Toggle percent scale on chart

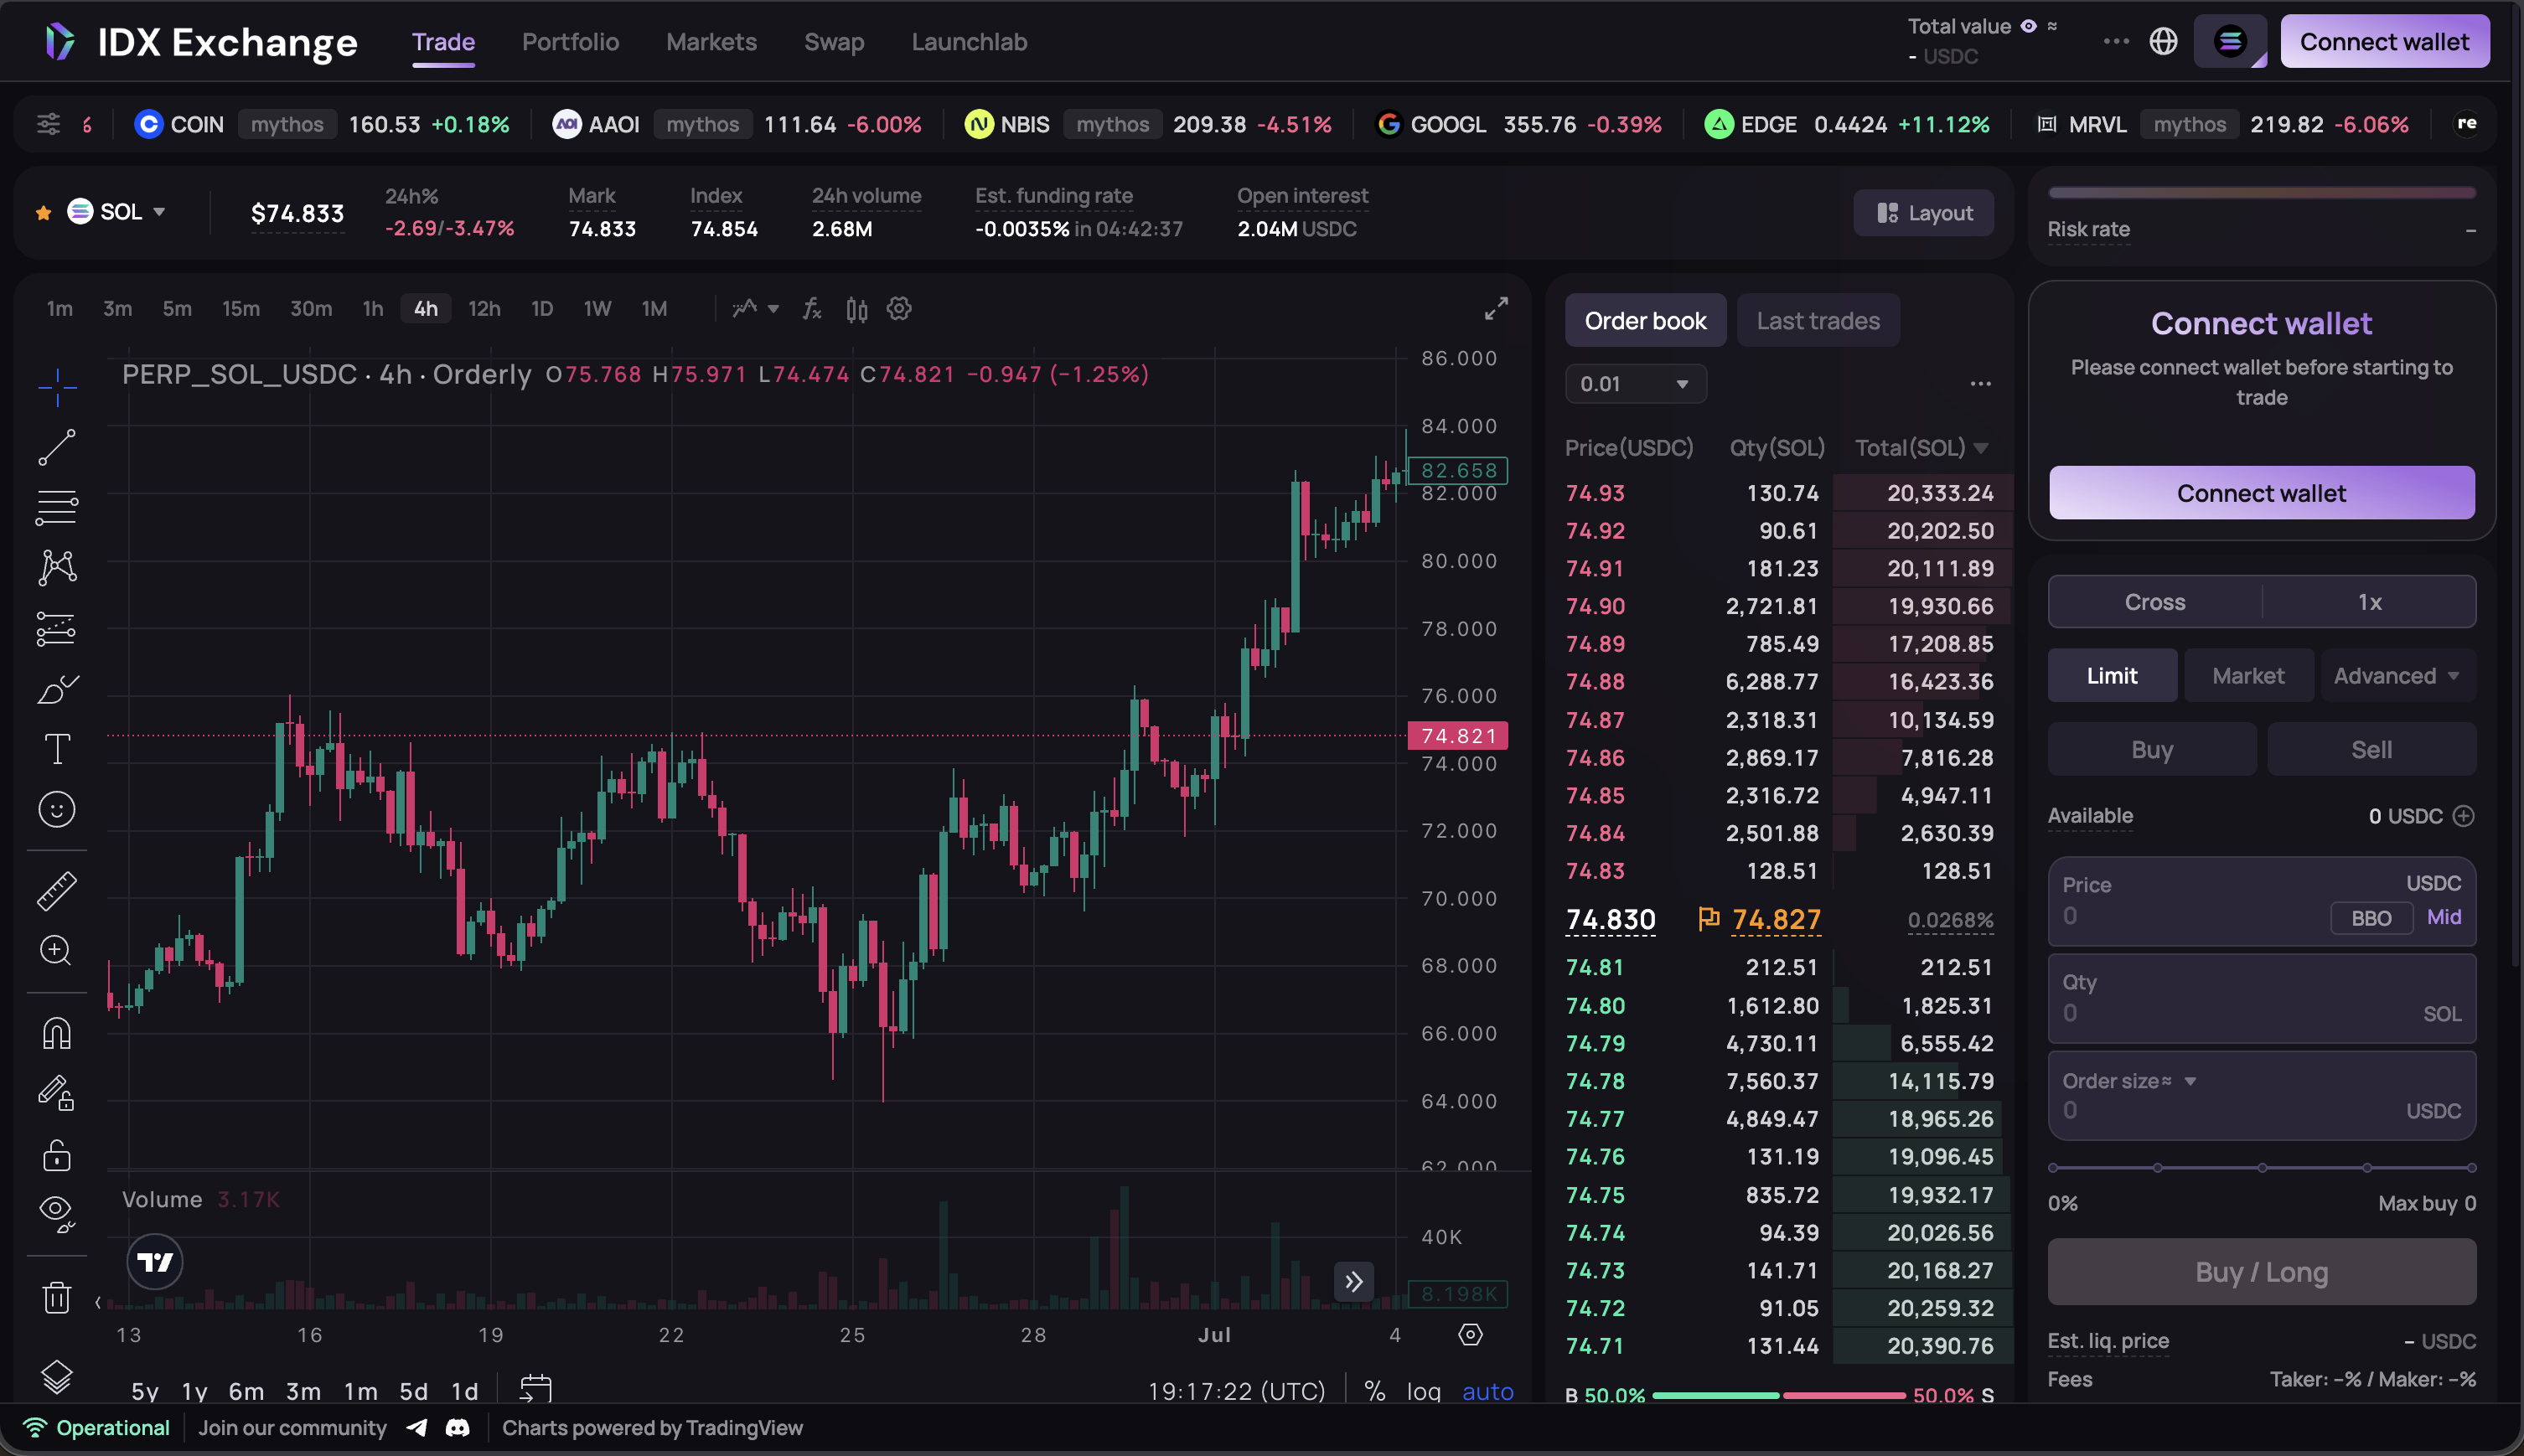tap(1375, 1391)
